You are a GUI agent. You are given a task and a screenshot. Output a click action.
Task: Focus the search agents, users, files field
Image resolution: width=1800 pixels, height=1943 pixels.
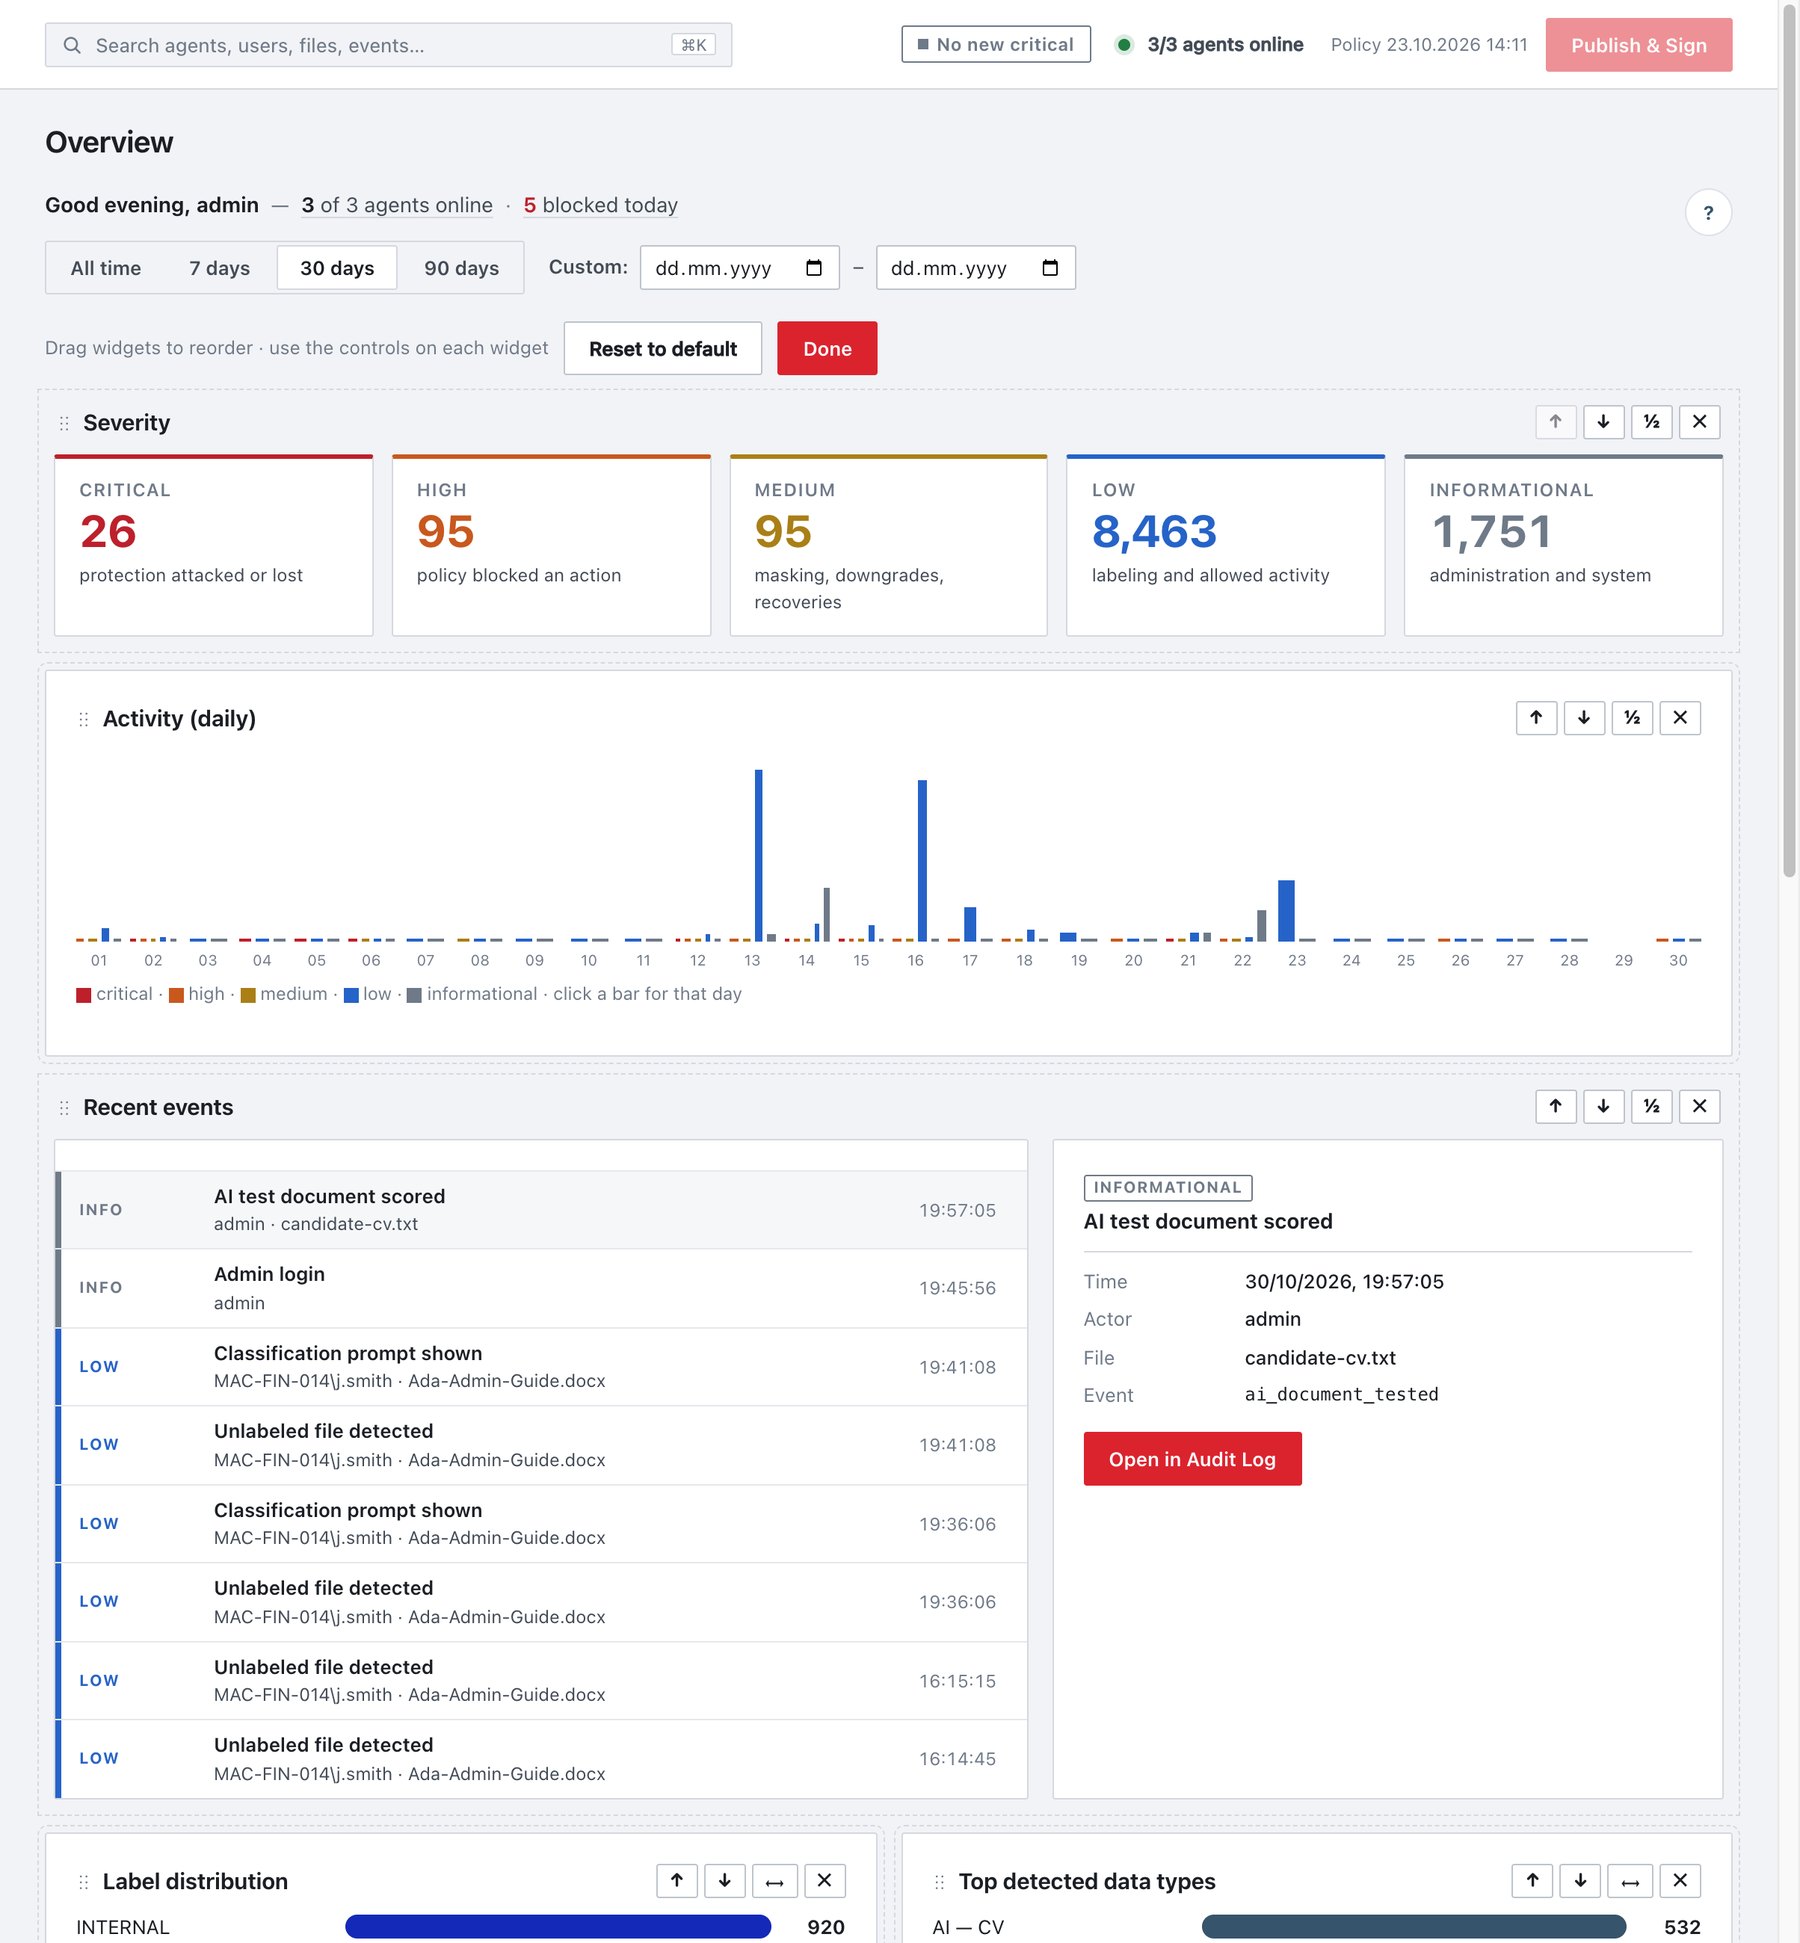[388, 45]
